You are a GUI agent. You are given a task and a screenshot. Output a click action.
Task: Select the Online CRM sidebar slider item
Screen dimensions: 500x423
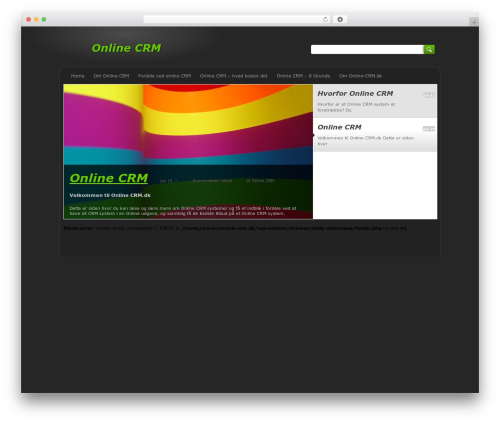[375, 135]
